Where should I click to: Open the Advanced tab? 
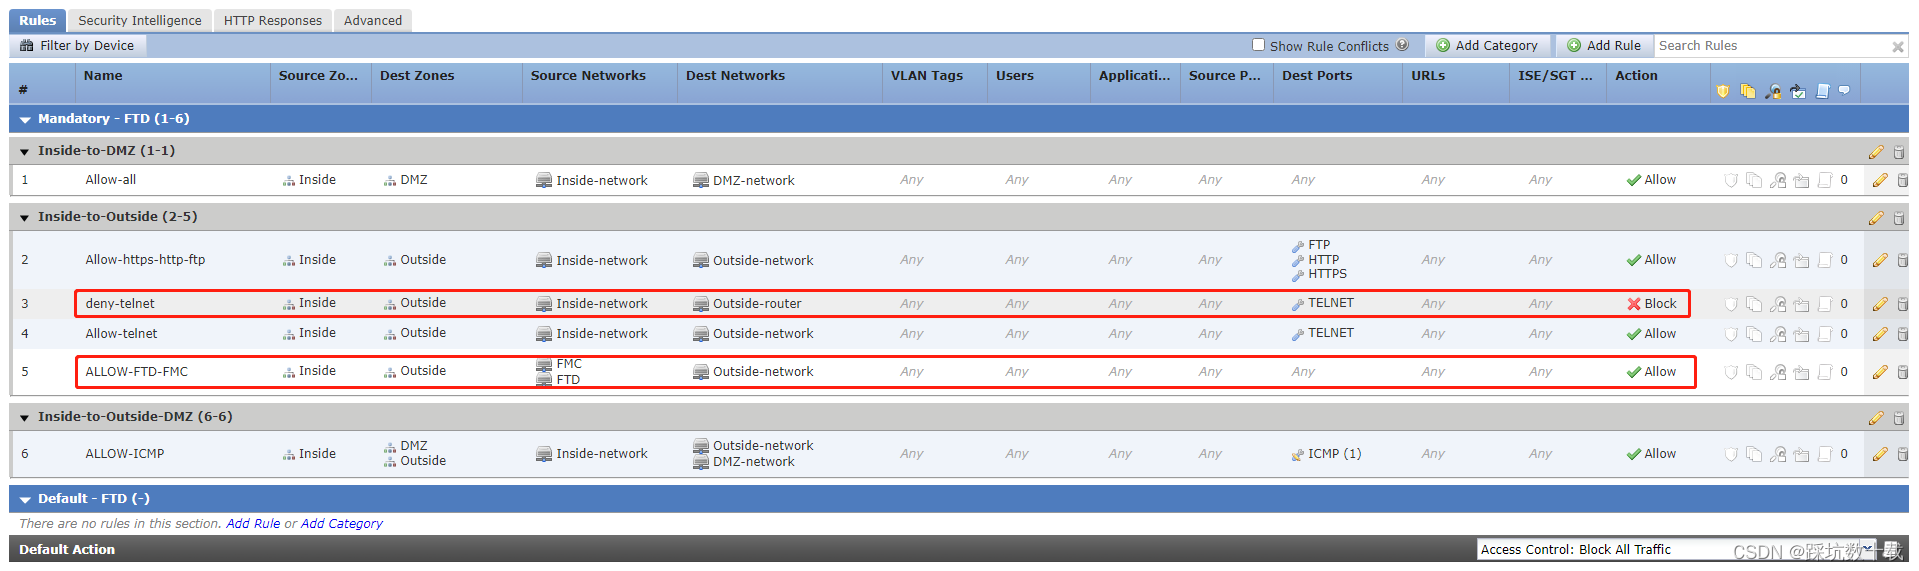click(373, 20)
